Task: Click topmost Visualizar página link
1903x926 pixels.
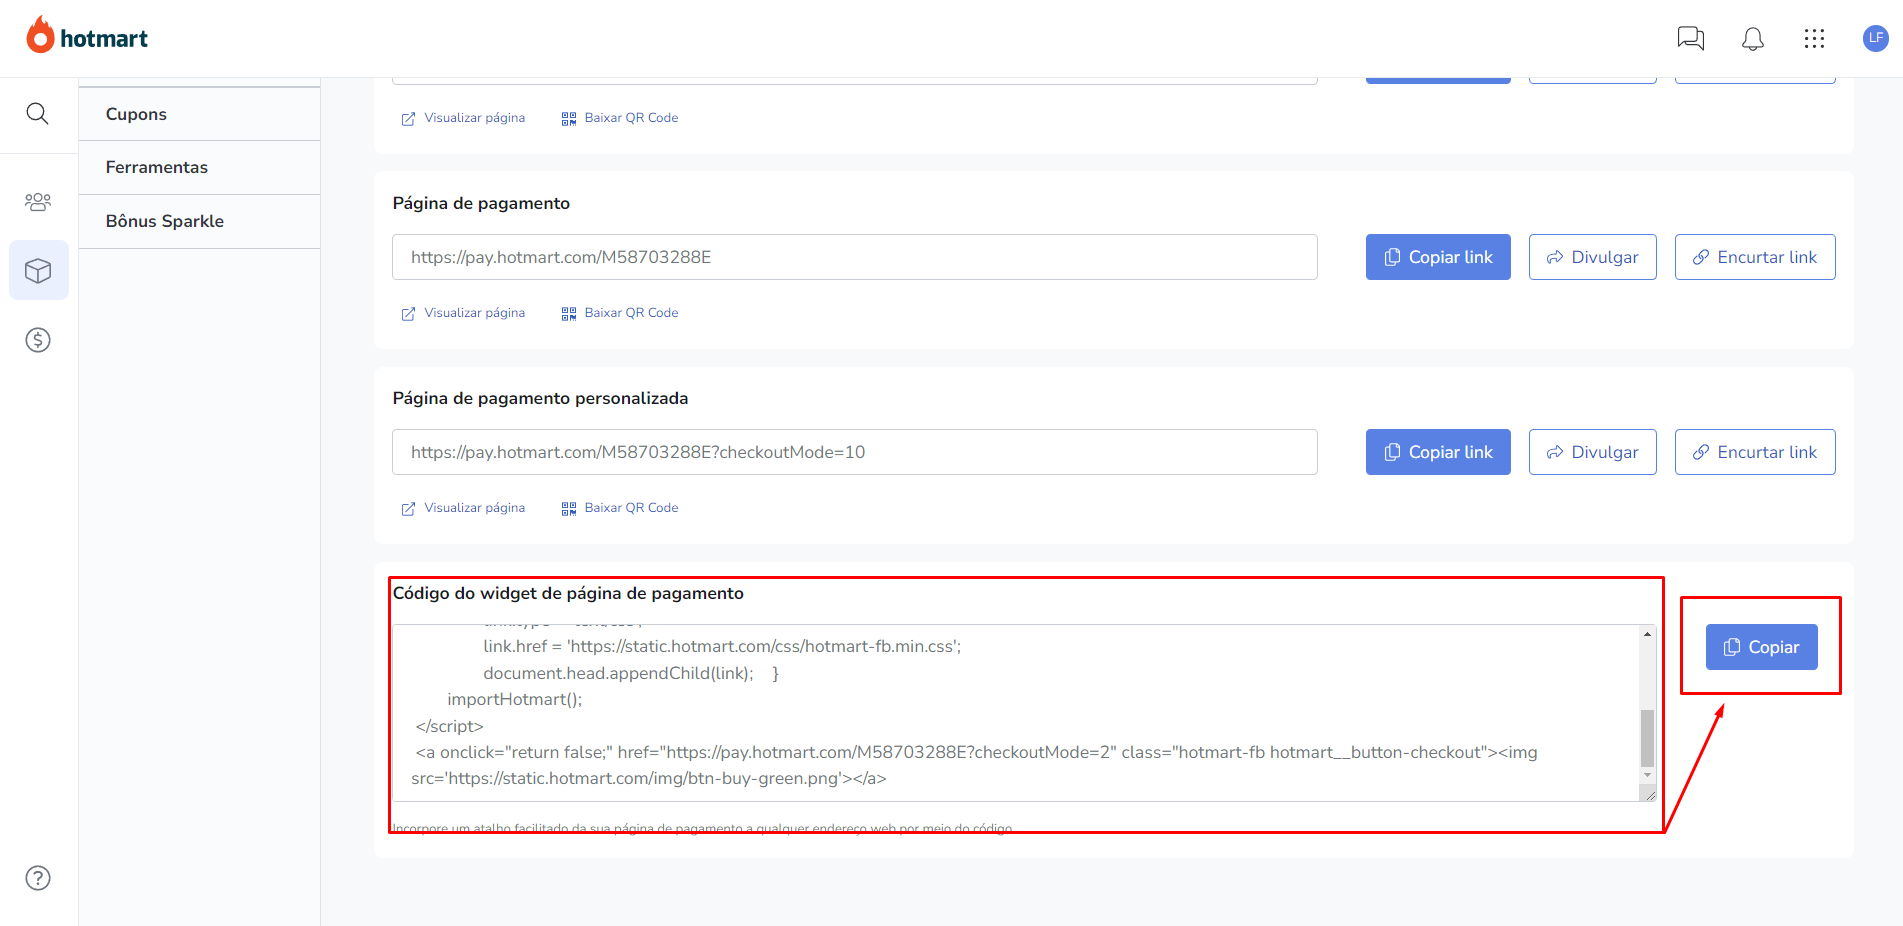Action: pyautogui.click(x=463, y=118)
